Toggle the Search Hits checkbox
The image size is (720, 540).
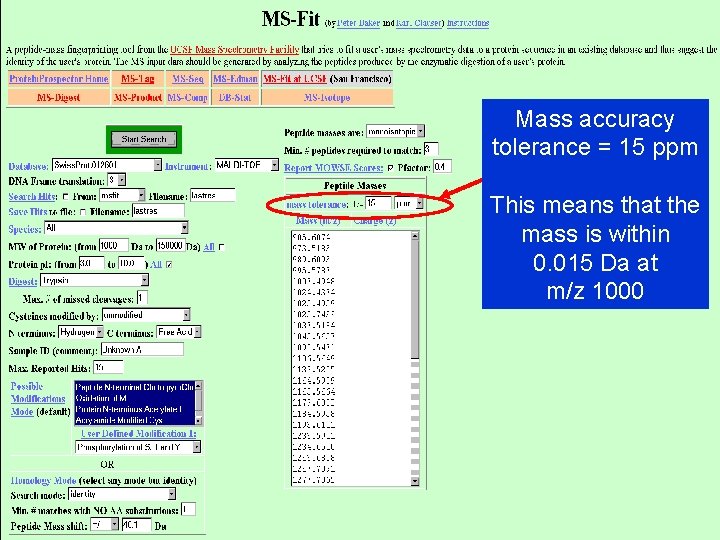tap(65, 197)
